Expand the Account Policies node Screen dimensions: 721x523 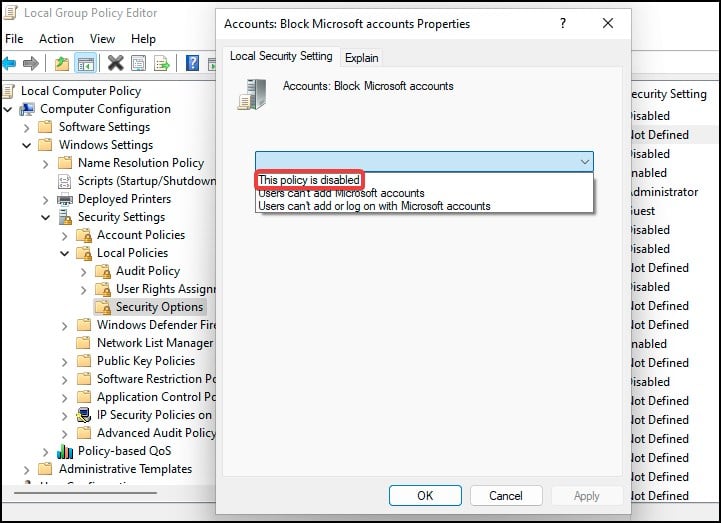point(64,236)
